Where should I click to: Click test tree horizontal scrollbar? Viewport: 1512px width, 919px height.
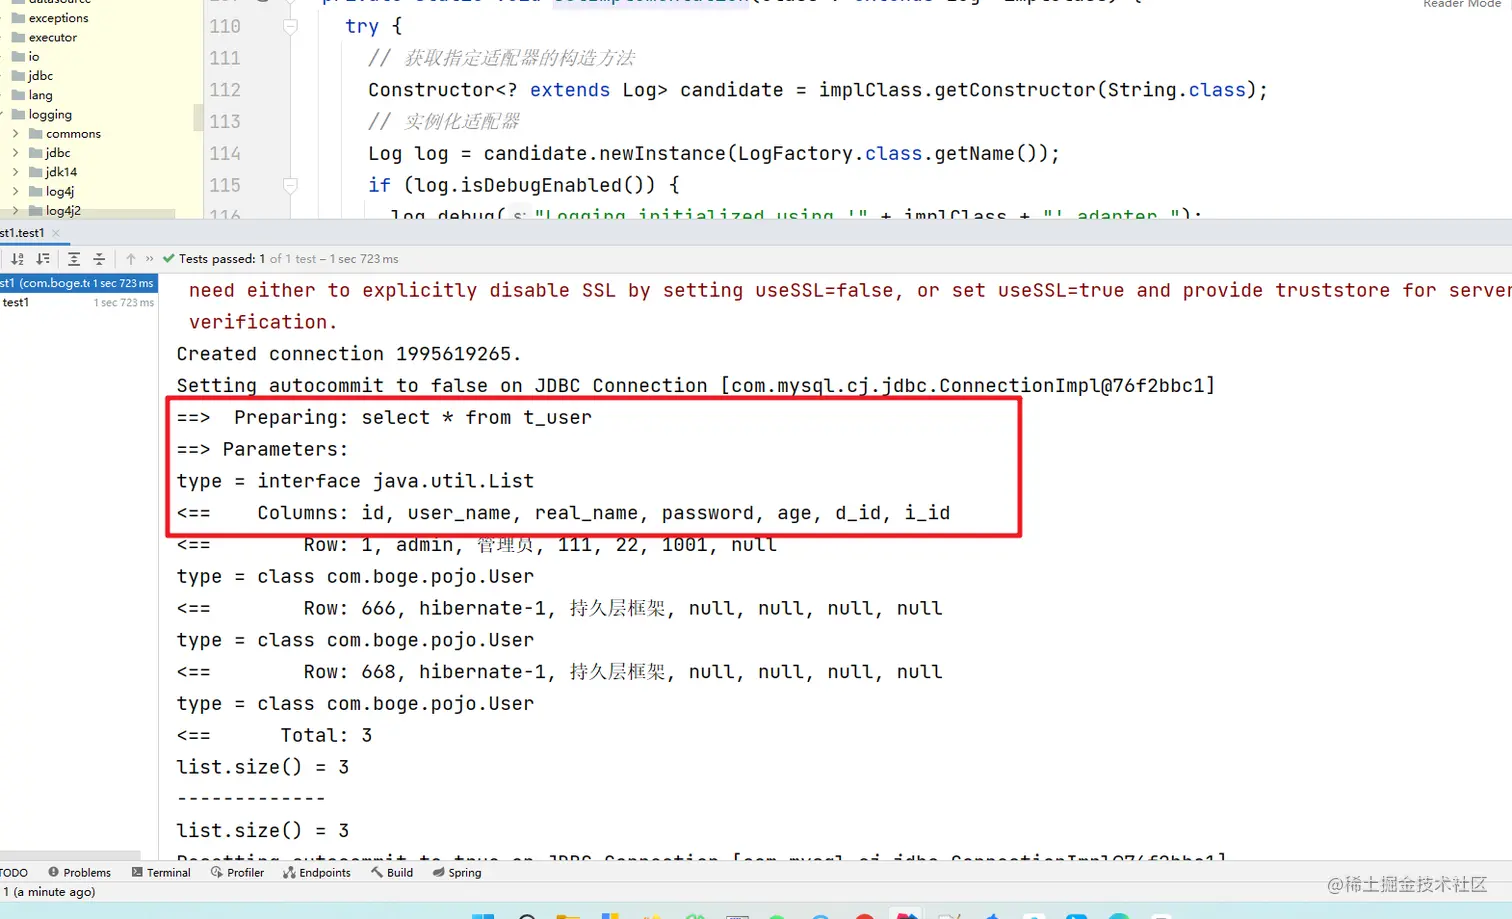[x=70, y=855]
